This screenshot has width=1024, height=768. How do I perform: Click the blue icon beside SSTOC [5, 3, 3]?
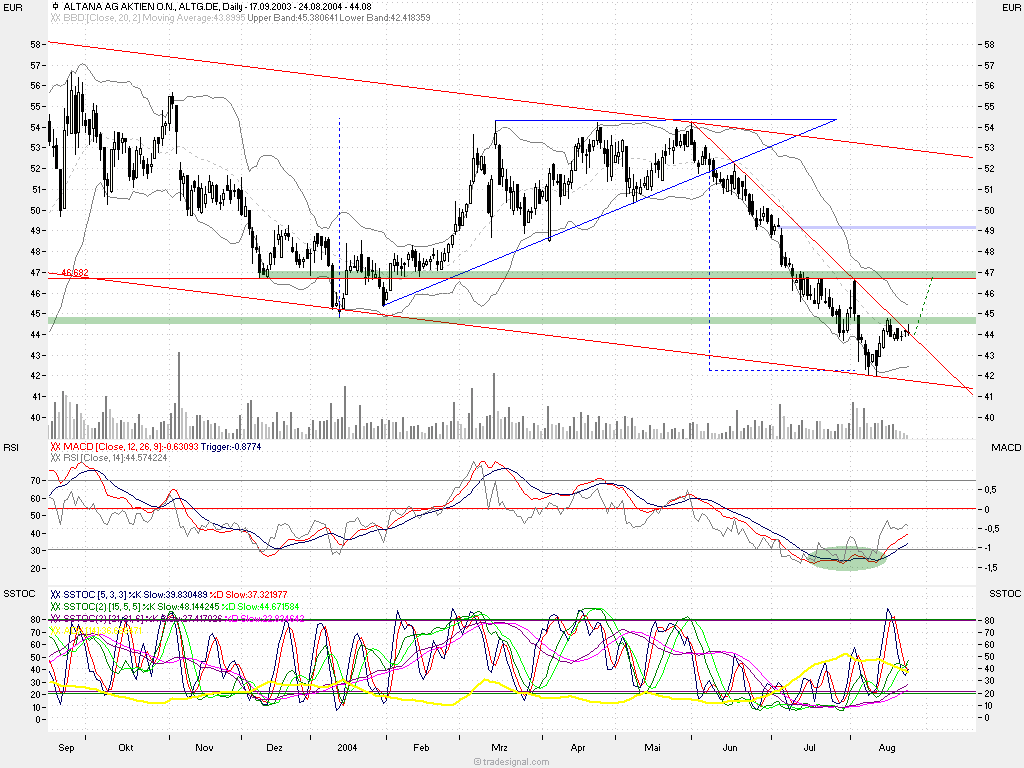tap(56, 595)
